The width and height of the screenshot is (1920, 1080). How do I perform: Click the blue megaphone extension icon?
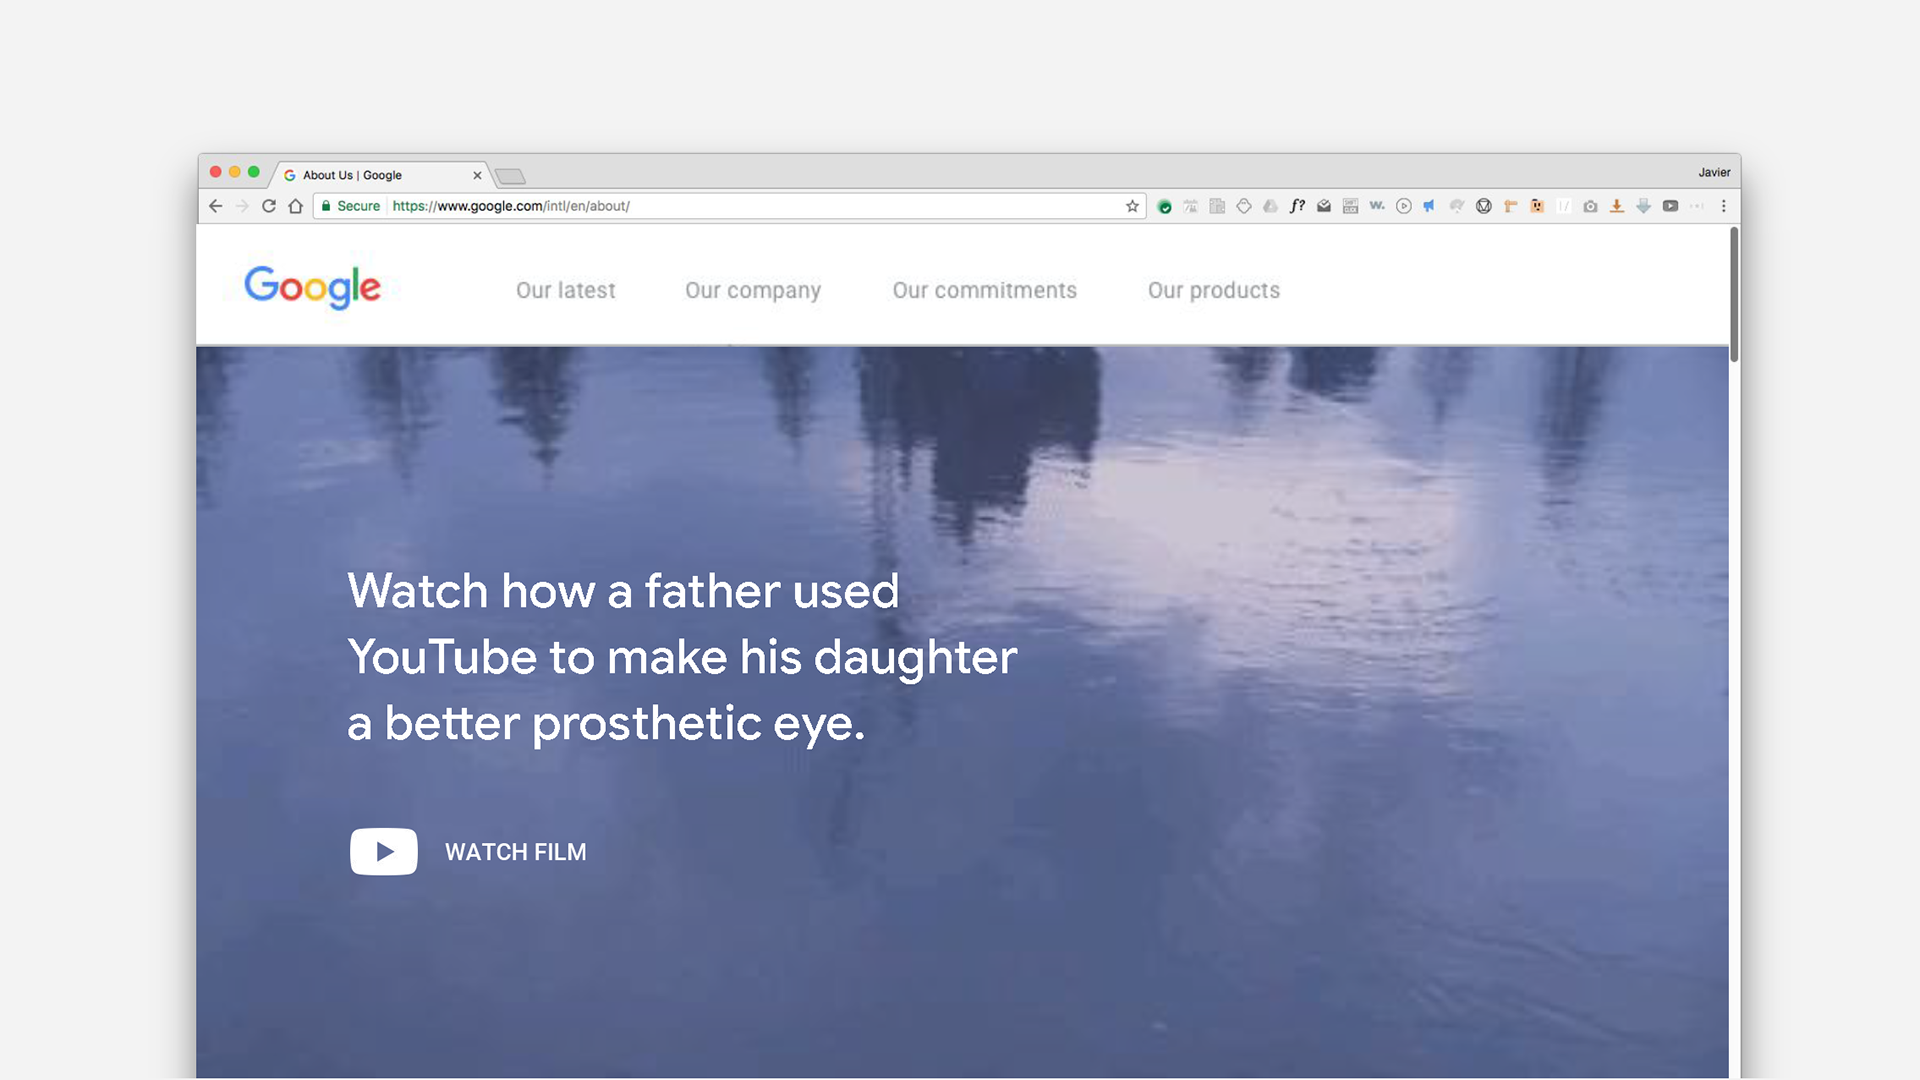pos(1429,206)
